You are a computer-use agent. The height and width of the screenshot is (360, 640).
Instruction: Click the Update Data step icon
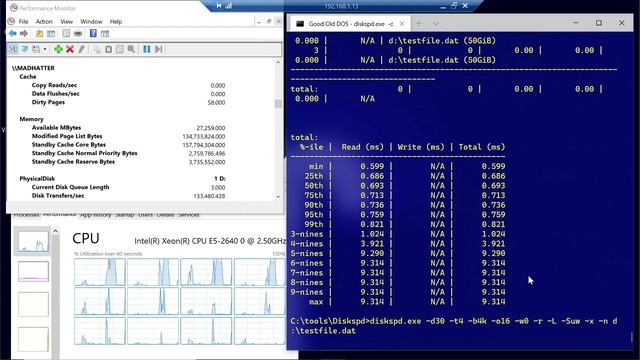(158, 49)
